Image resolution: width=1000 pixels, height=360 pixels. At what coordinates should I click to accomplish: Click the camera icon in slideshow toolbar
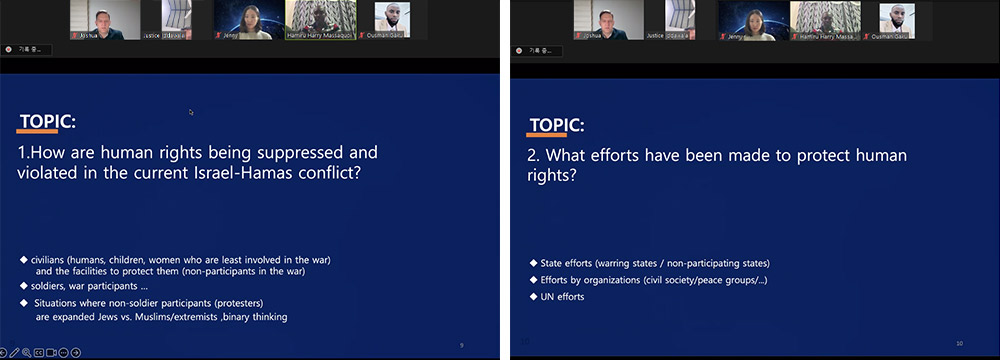click(x=51, y=352)
